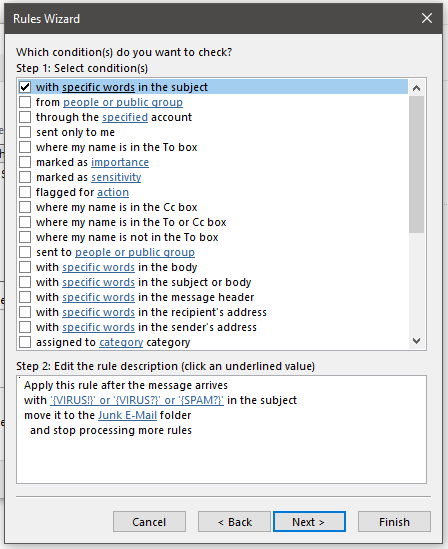Enable 'where my name is in the To box'
448x549 pixels.
point(25,147)
